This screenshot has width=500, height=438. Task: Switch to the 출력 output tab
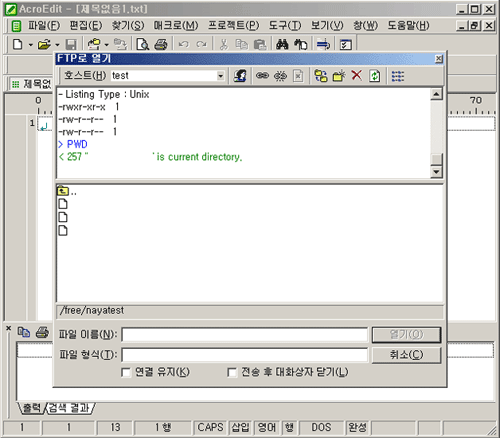[32, 408]
